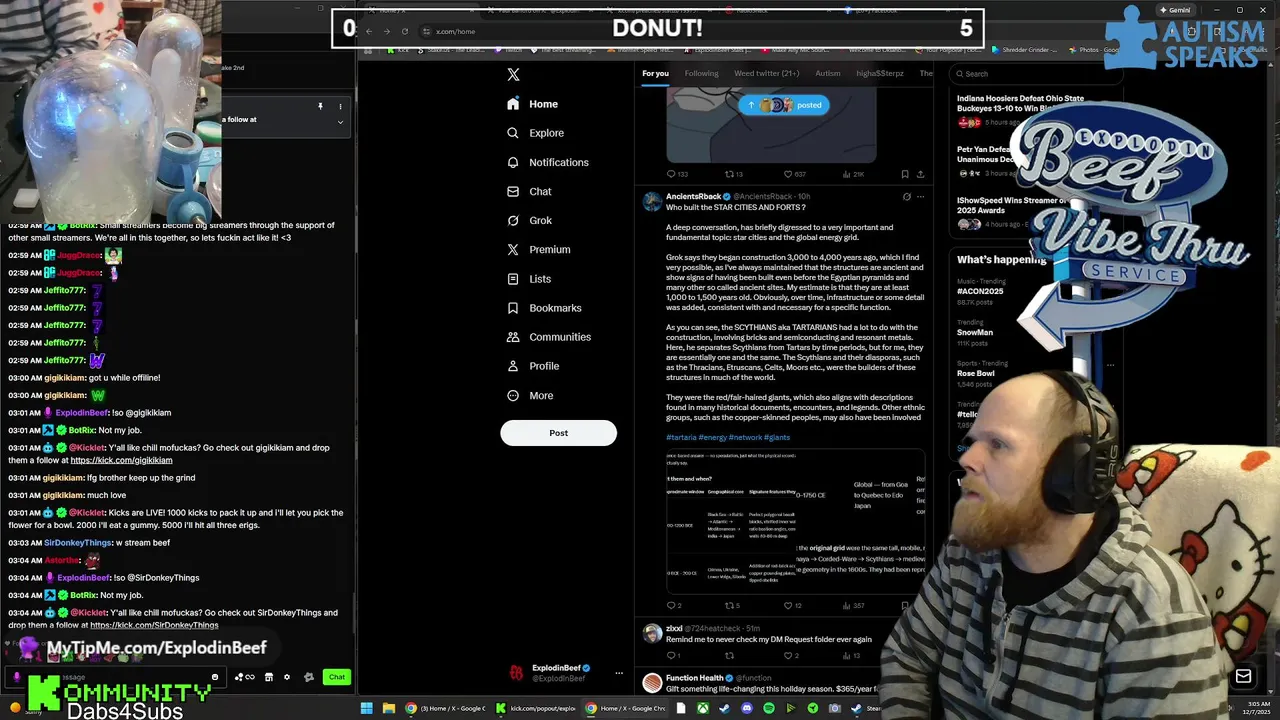The width and height of the screenshot is (1280, 720).
Task: Click the browser back arrow
Action: tap(368, 31)
